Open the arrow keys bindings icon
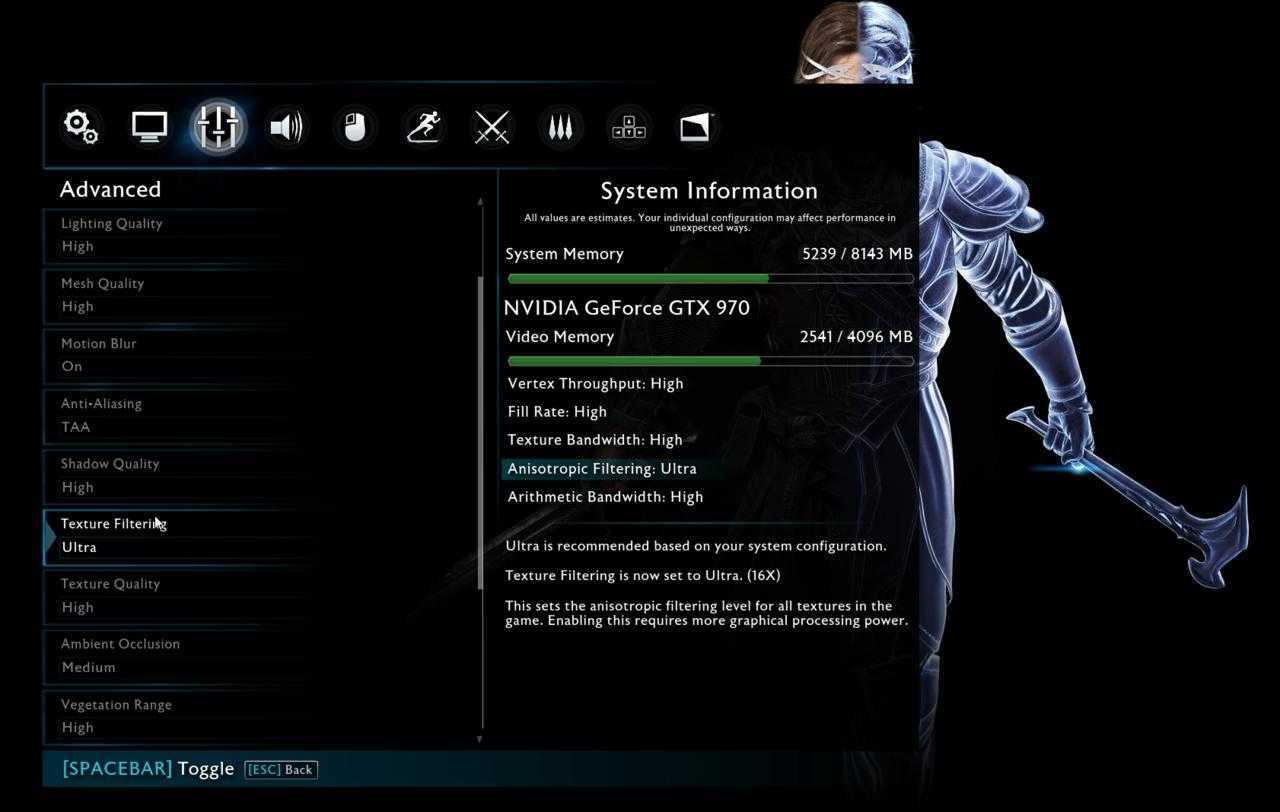Image resolution: width=1280 pixels, height=812 pixels. click(x=628, y=127)
